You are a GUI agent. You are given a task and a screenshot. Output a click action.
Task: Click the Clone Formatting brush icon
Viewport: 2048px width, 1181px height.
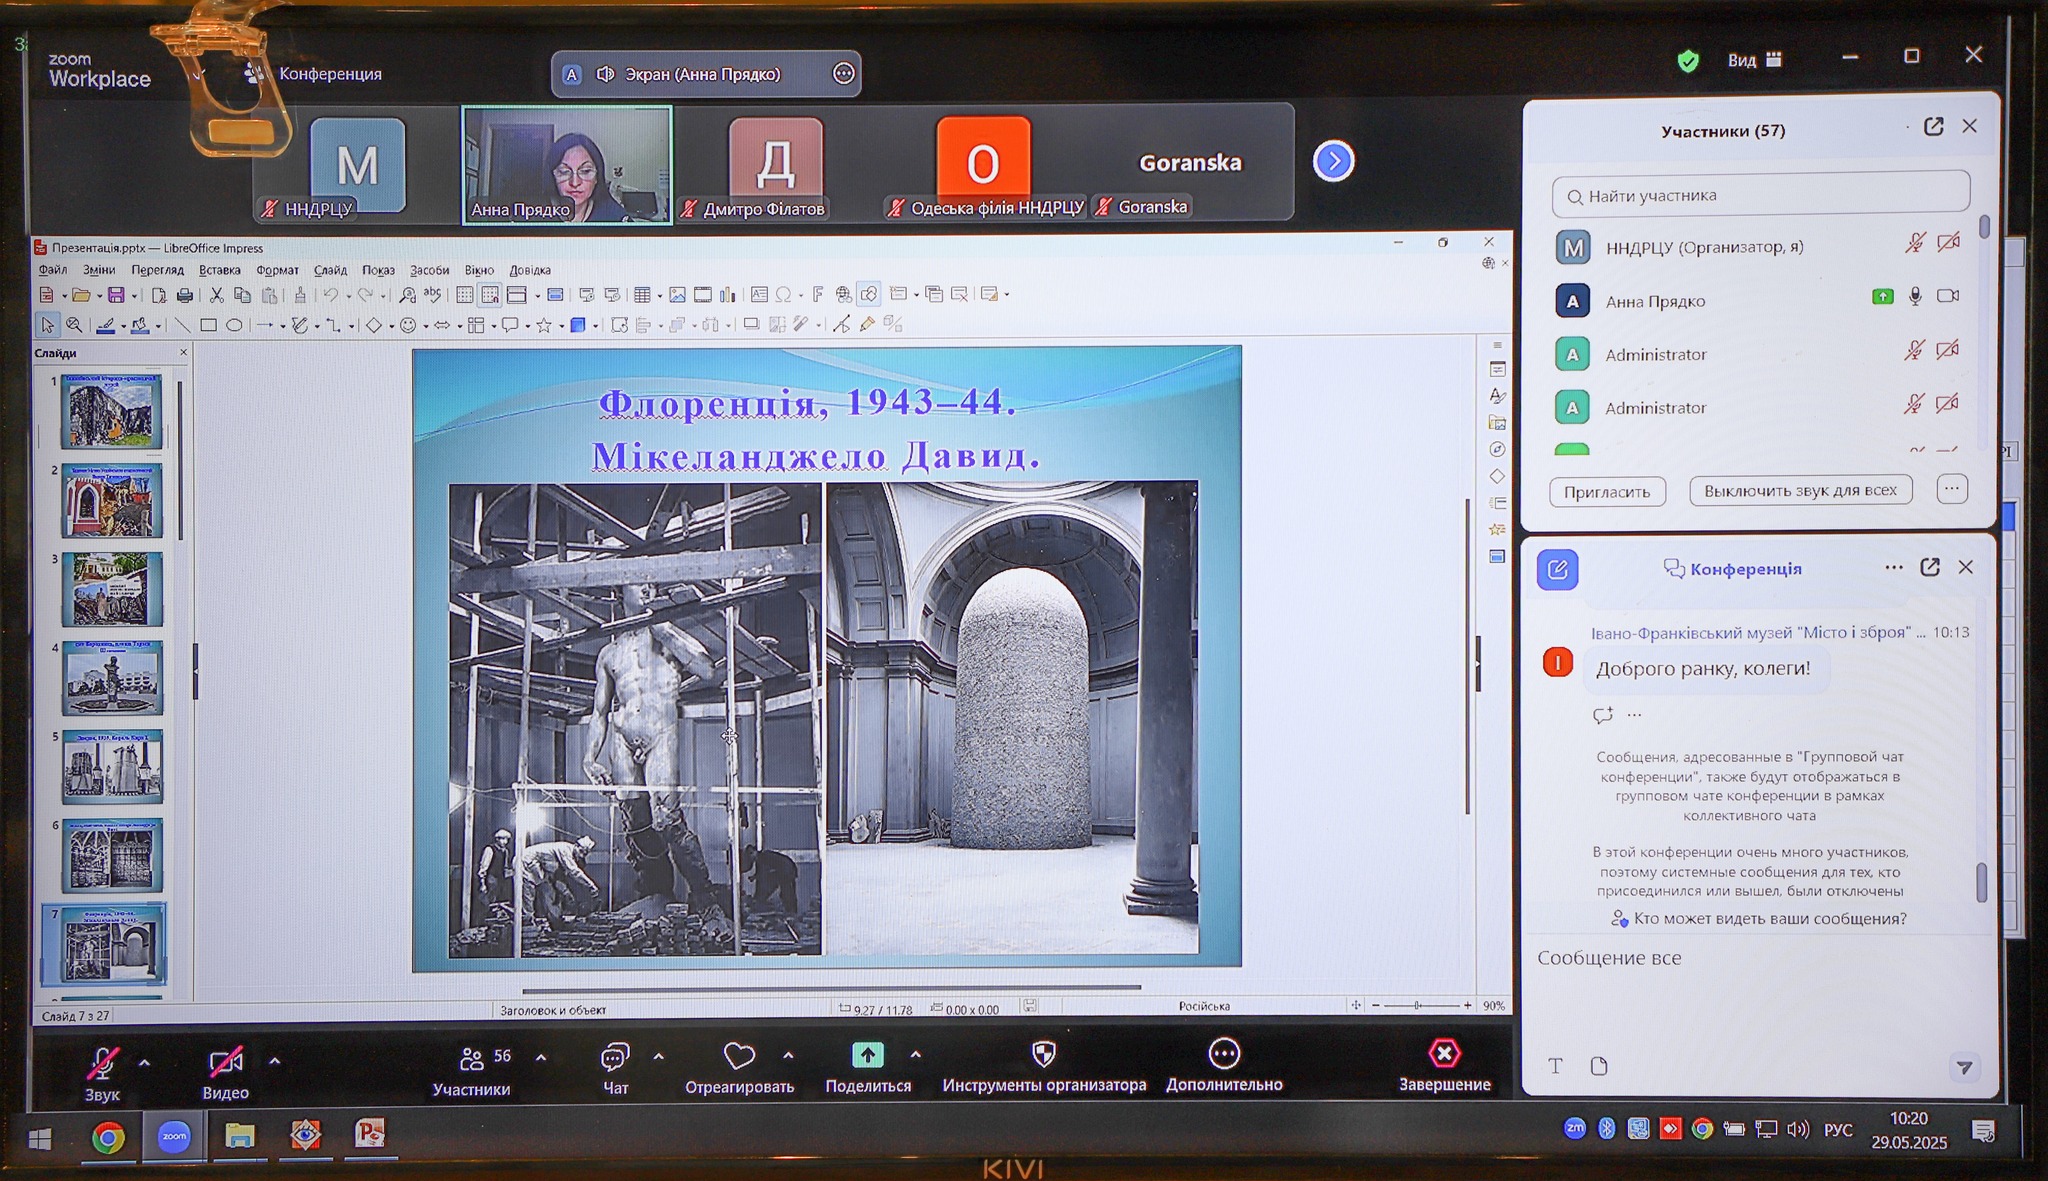[x=299, y=294]
